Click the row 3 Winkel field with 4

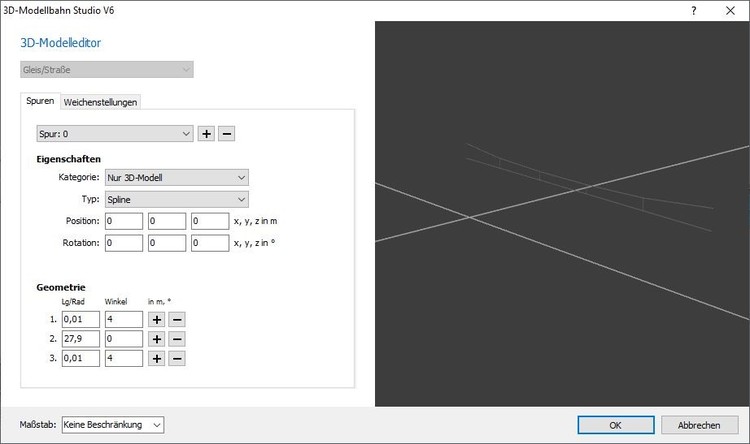pos(124,359)
